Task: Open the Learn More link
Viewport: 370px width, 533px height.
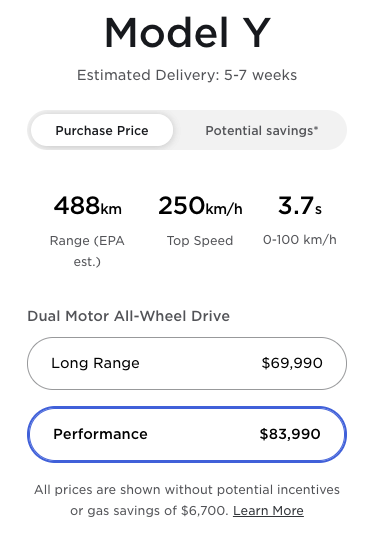Action: click(x=268, y=511)
